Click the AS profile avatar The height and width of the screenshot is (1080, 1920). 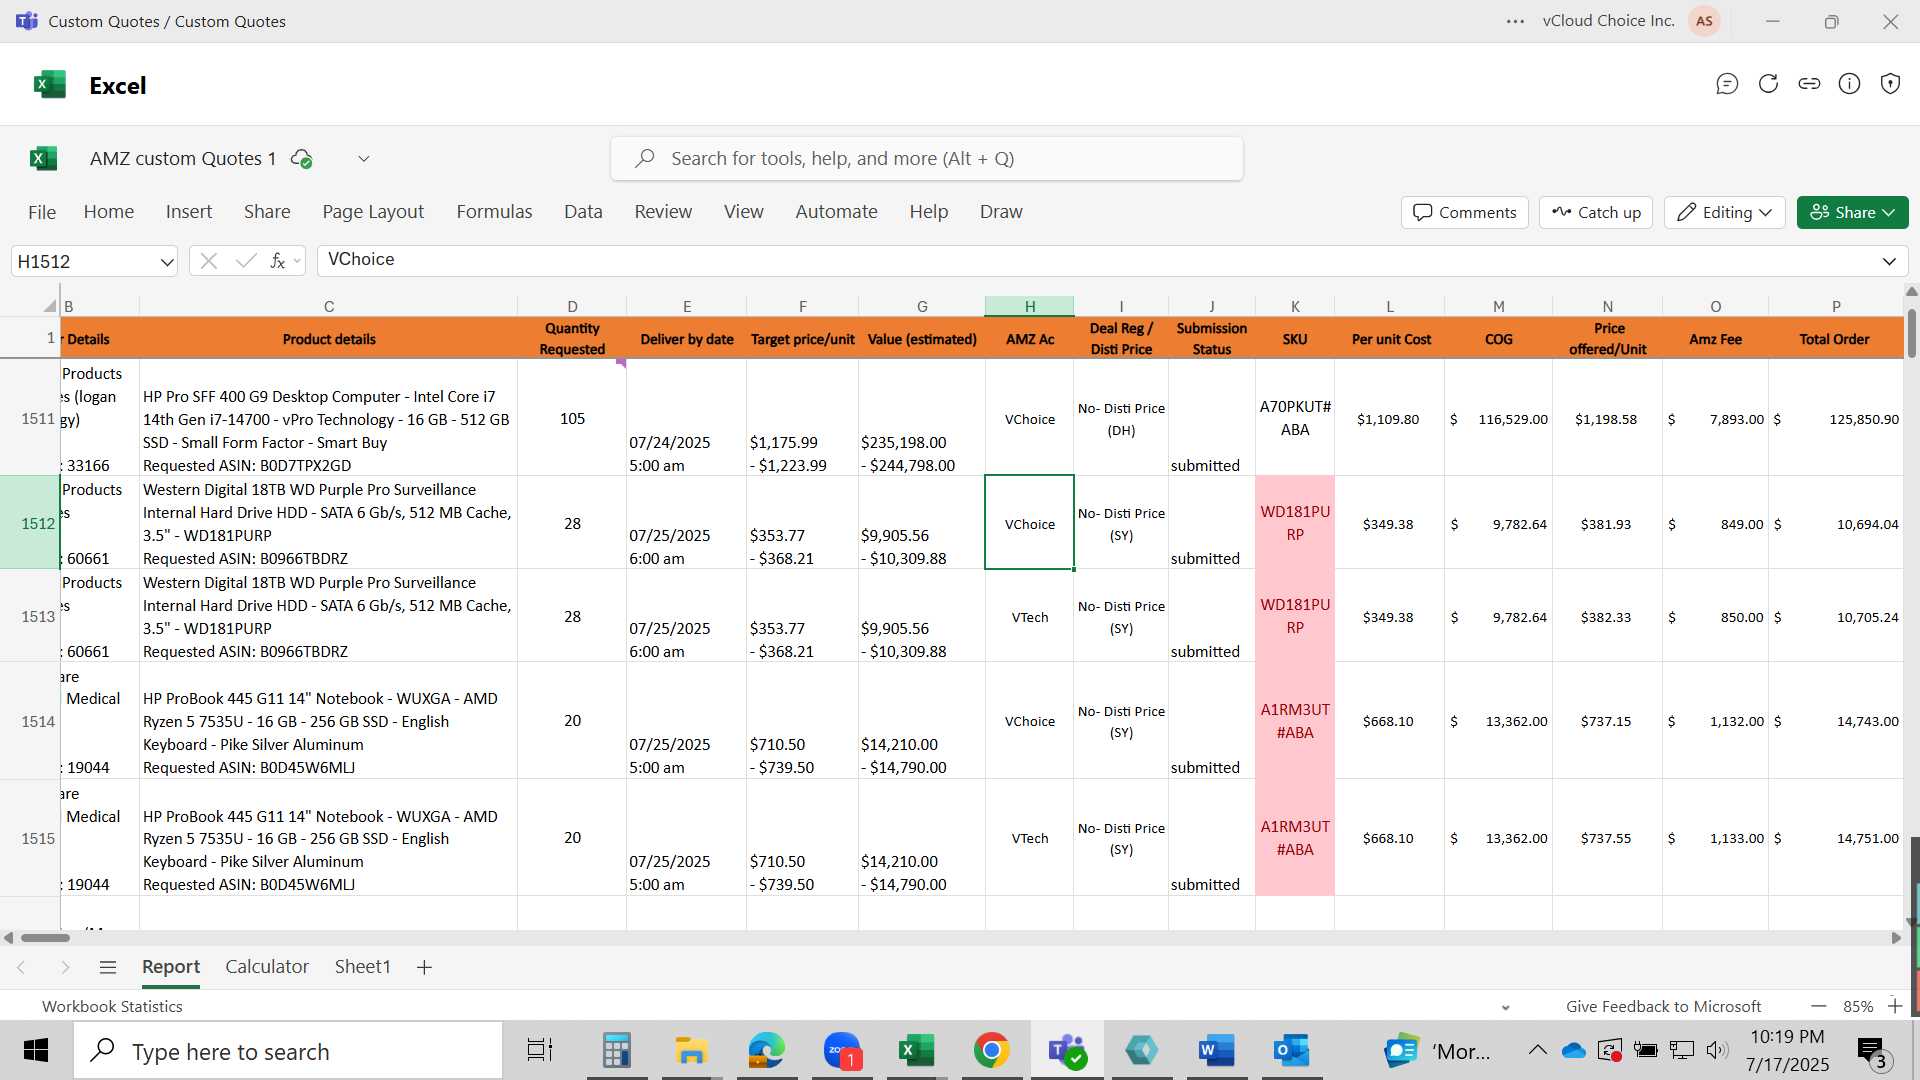coord(1704,21)
